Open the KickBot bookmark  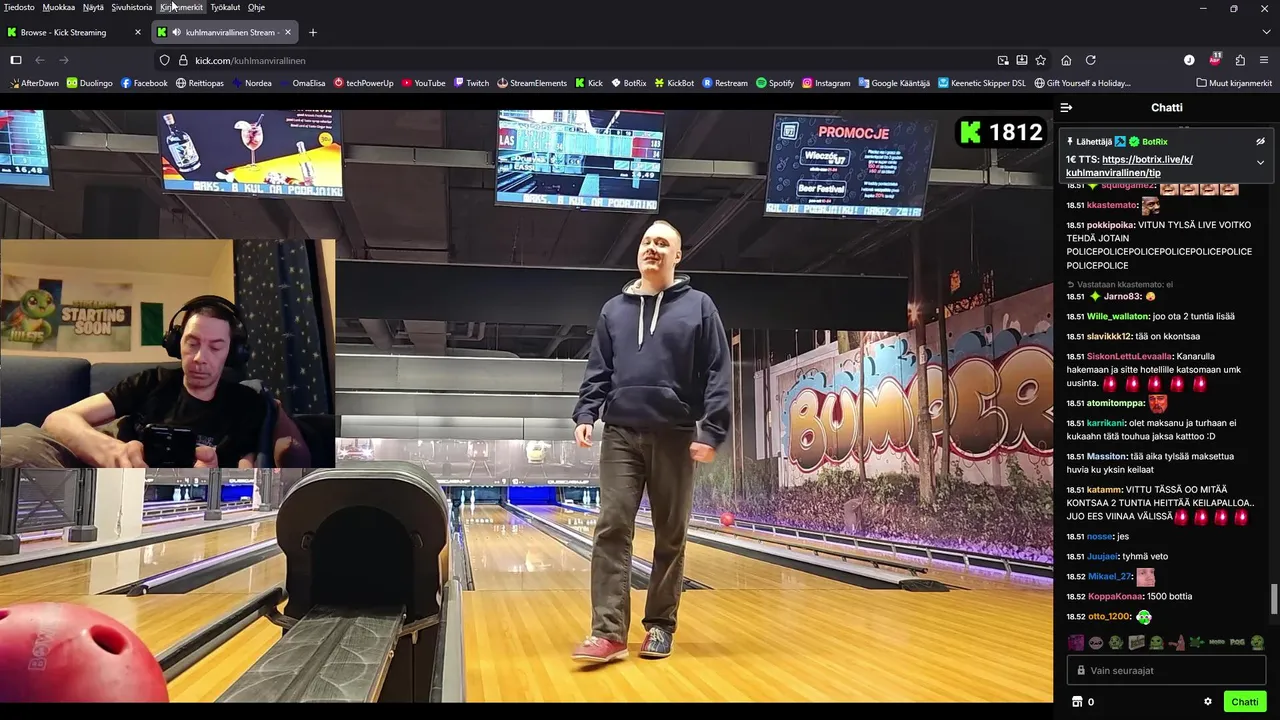point(675,83)
